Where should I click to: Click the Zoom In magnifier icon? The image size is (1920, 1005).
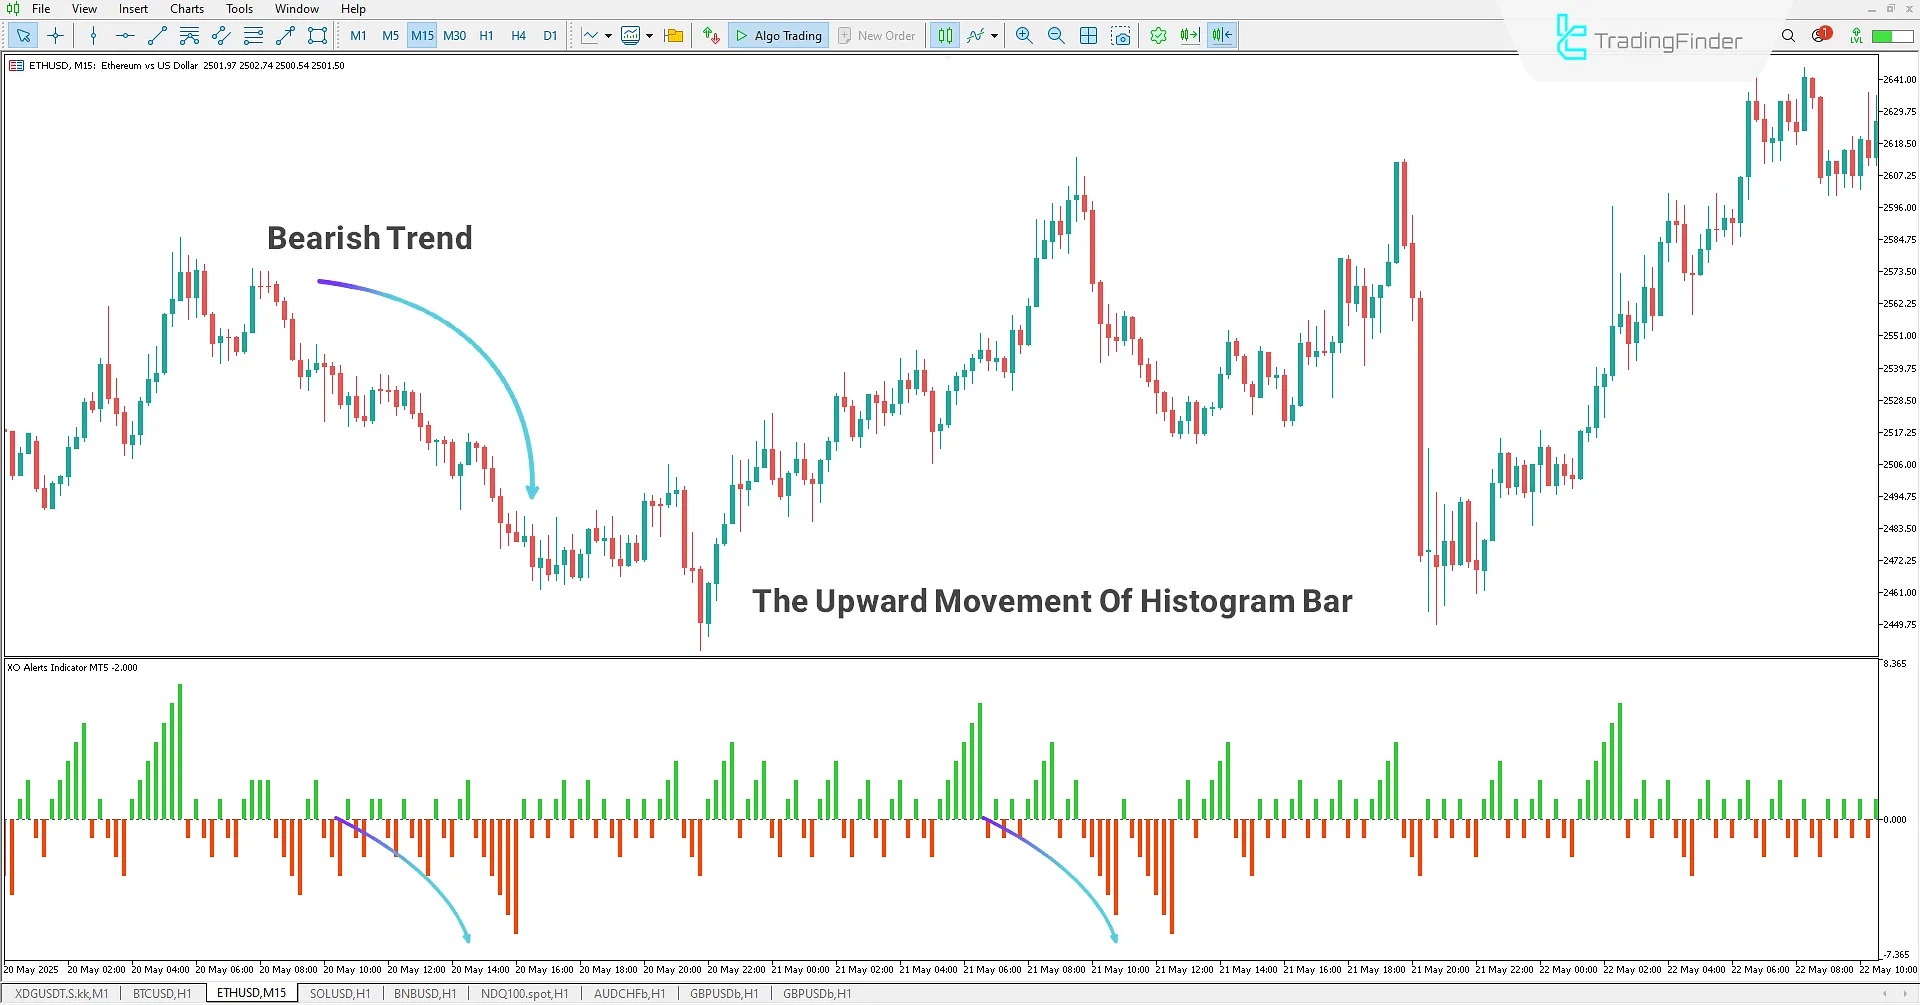pyautogui.click(x=1023, y=35)
